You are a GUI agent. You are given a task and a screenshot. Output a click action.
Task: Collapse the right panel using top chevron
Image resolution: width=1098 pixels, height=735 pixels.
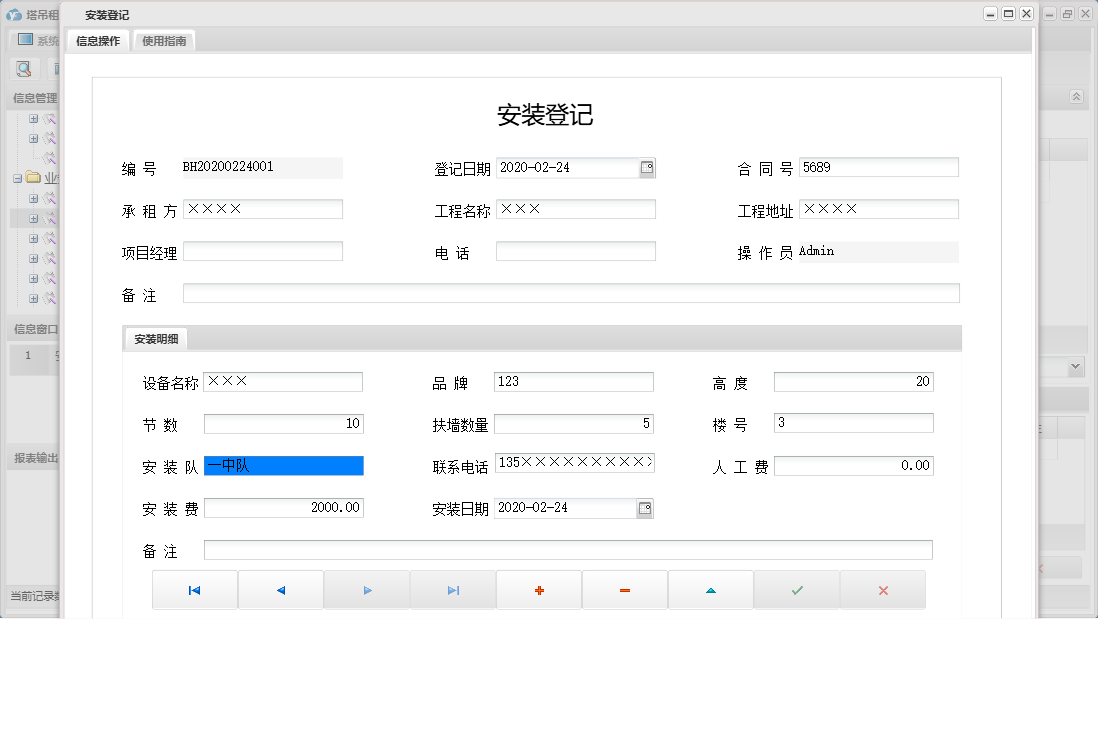[x=1076, y=97]
